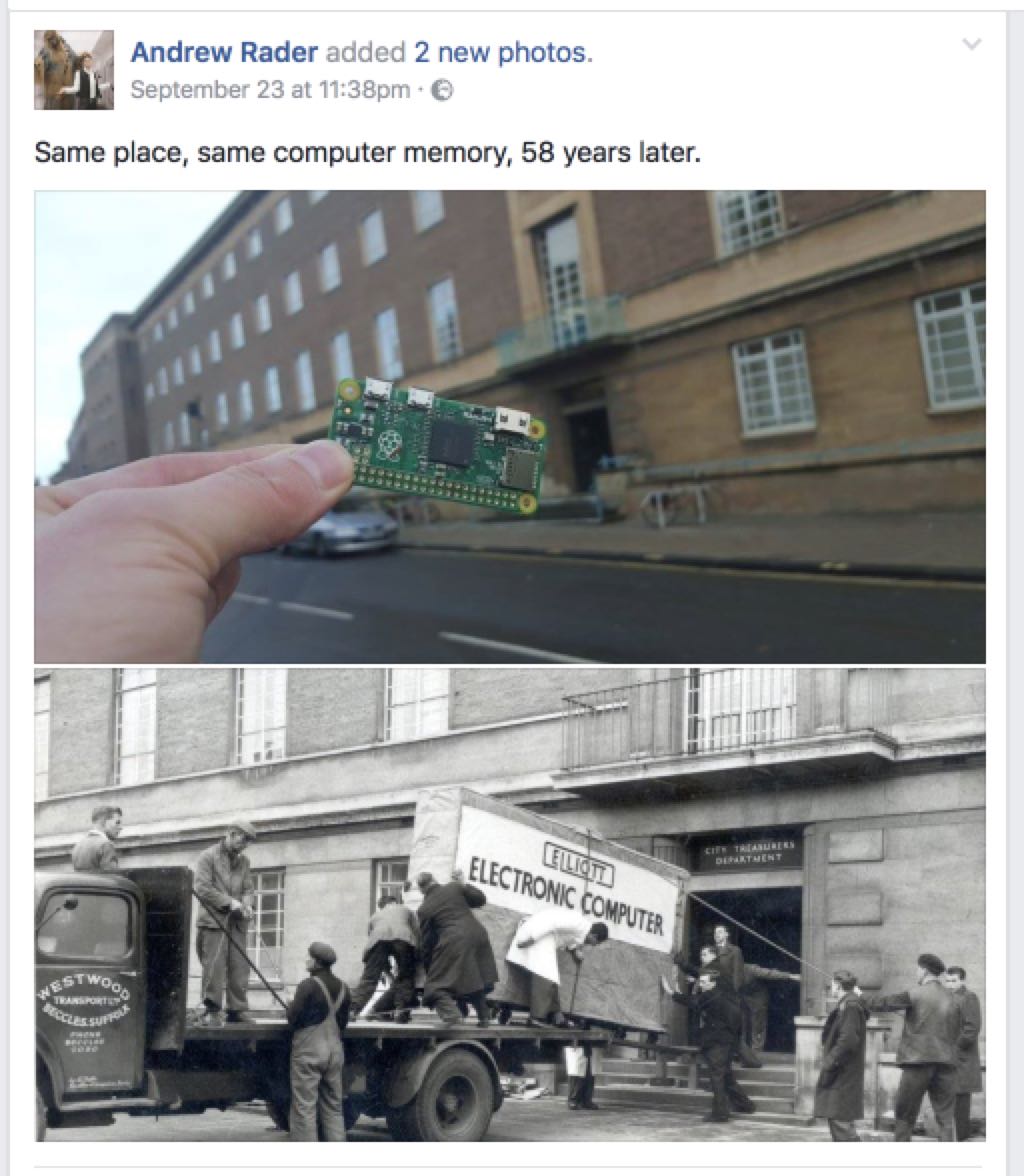Click the silver car parked on the street
This screenshot has height=1176, width=1024.
coord(341,527)
